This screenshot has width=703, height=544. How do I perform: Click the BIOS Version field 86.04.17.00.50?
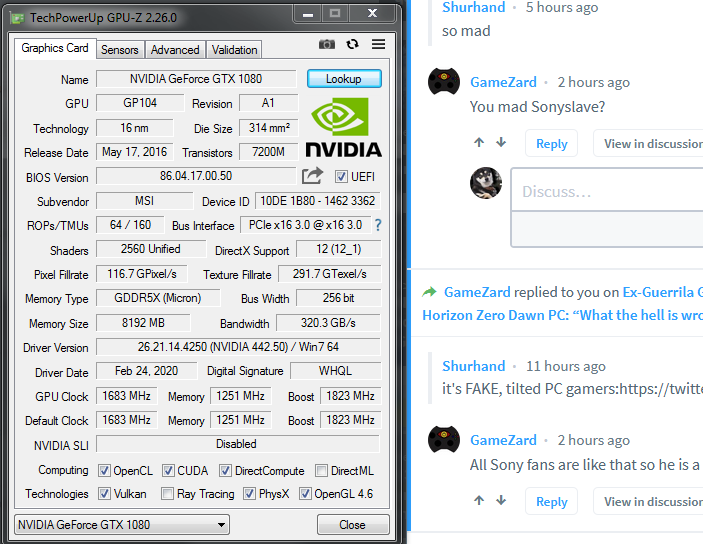pyautogui.click(x=196, y=176)
